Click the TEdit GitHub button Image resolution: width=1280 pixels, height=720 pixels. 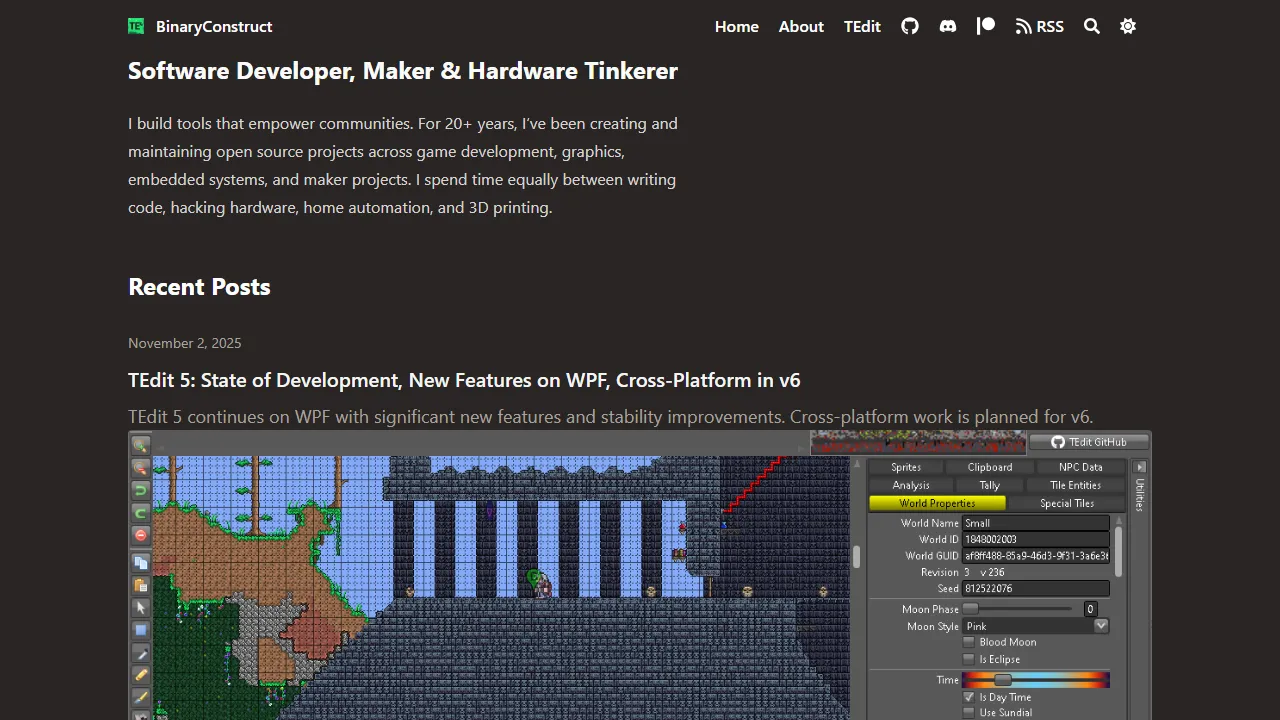point(1090,441)
